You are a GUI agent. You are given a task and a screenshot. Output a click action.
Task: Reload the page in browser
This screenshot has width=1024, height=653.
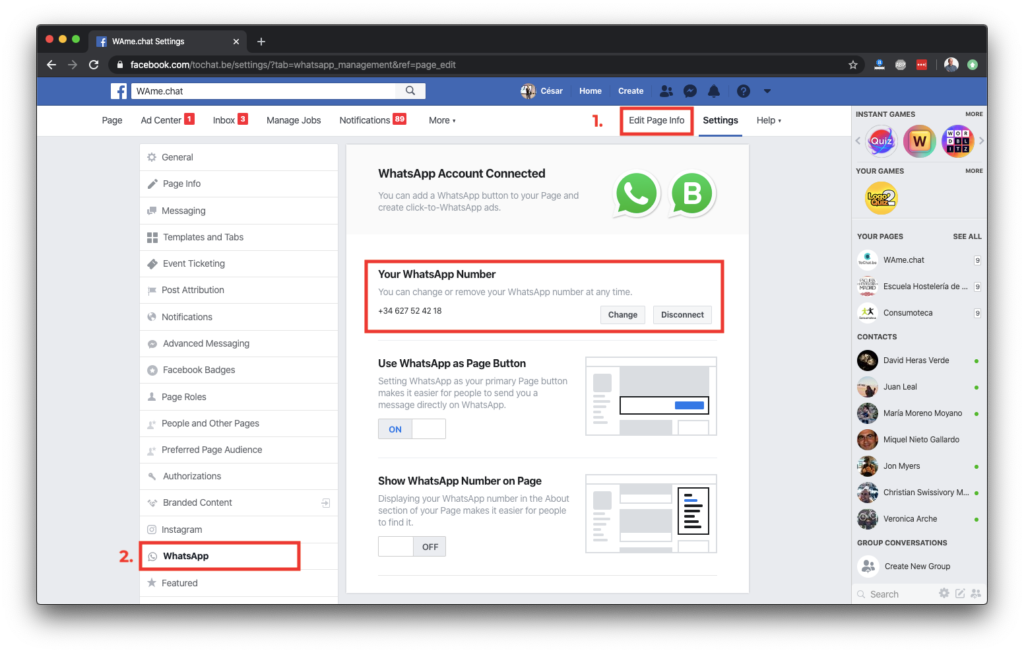(94, 65)
